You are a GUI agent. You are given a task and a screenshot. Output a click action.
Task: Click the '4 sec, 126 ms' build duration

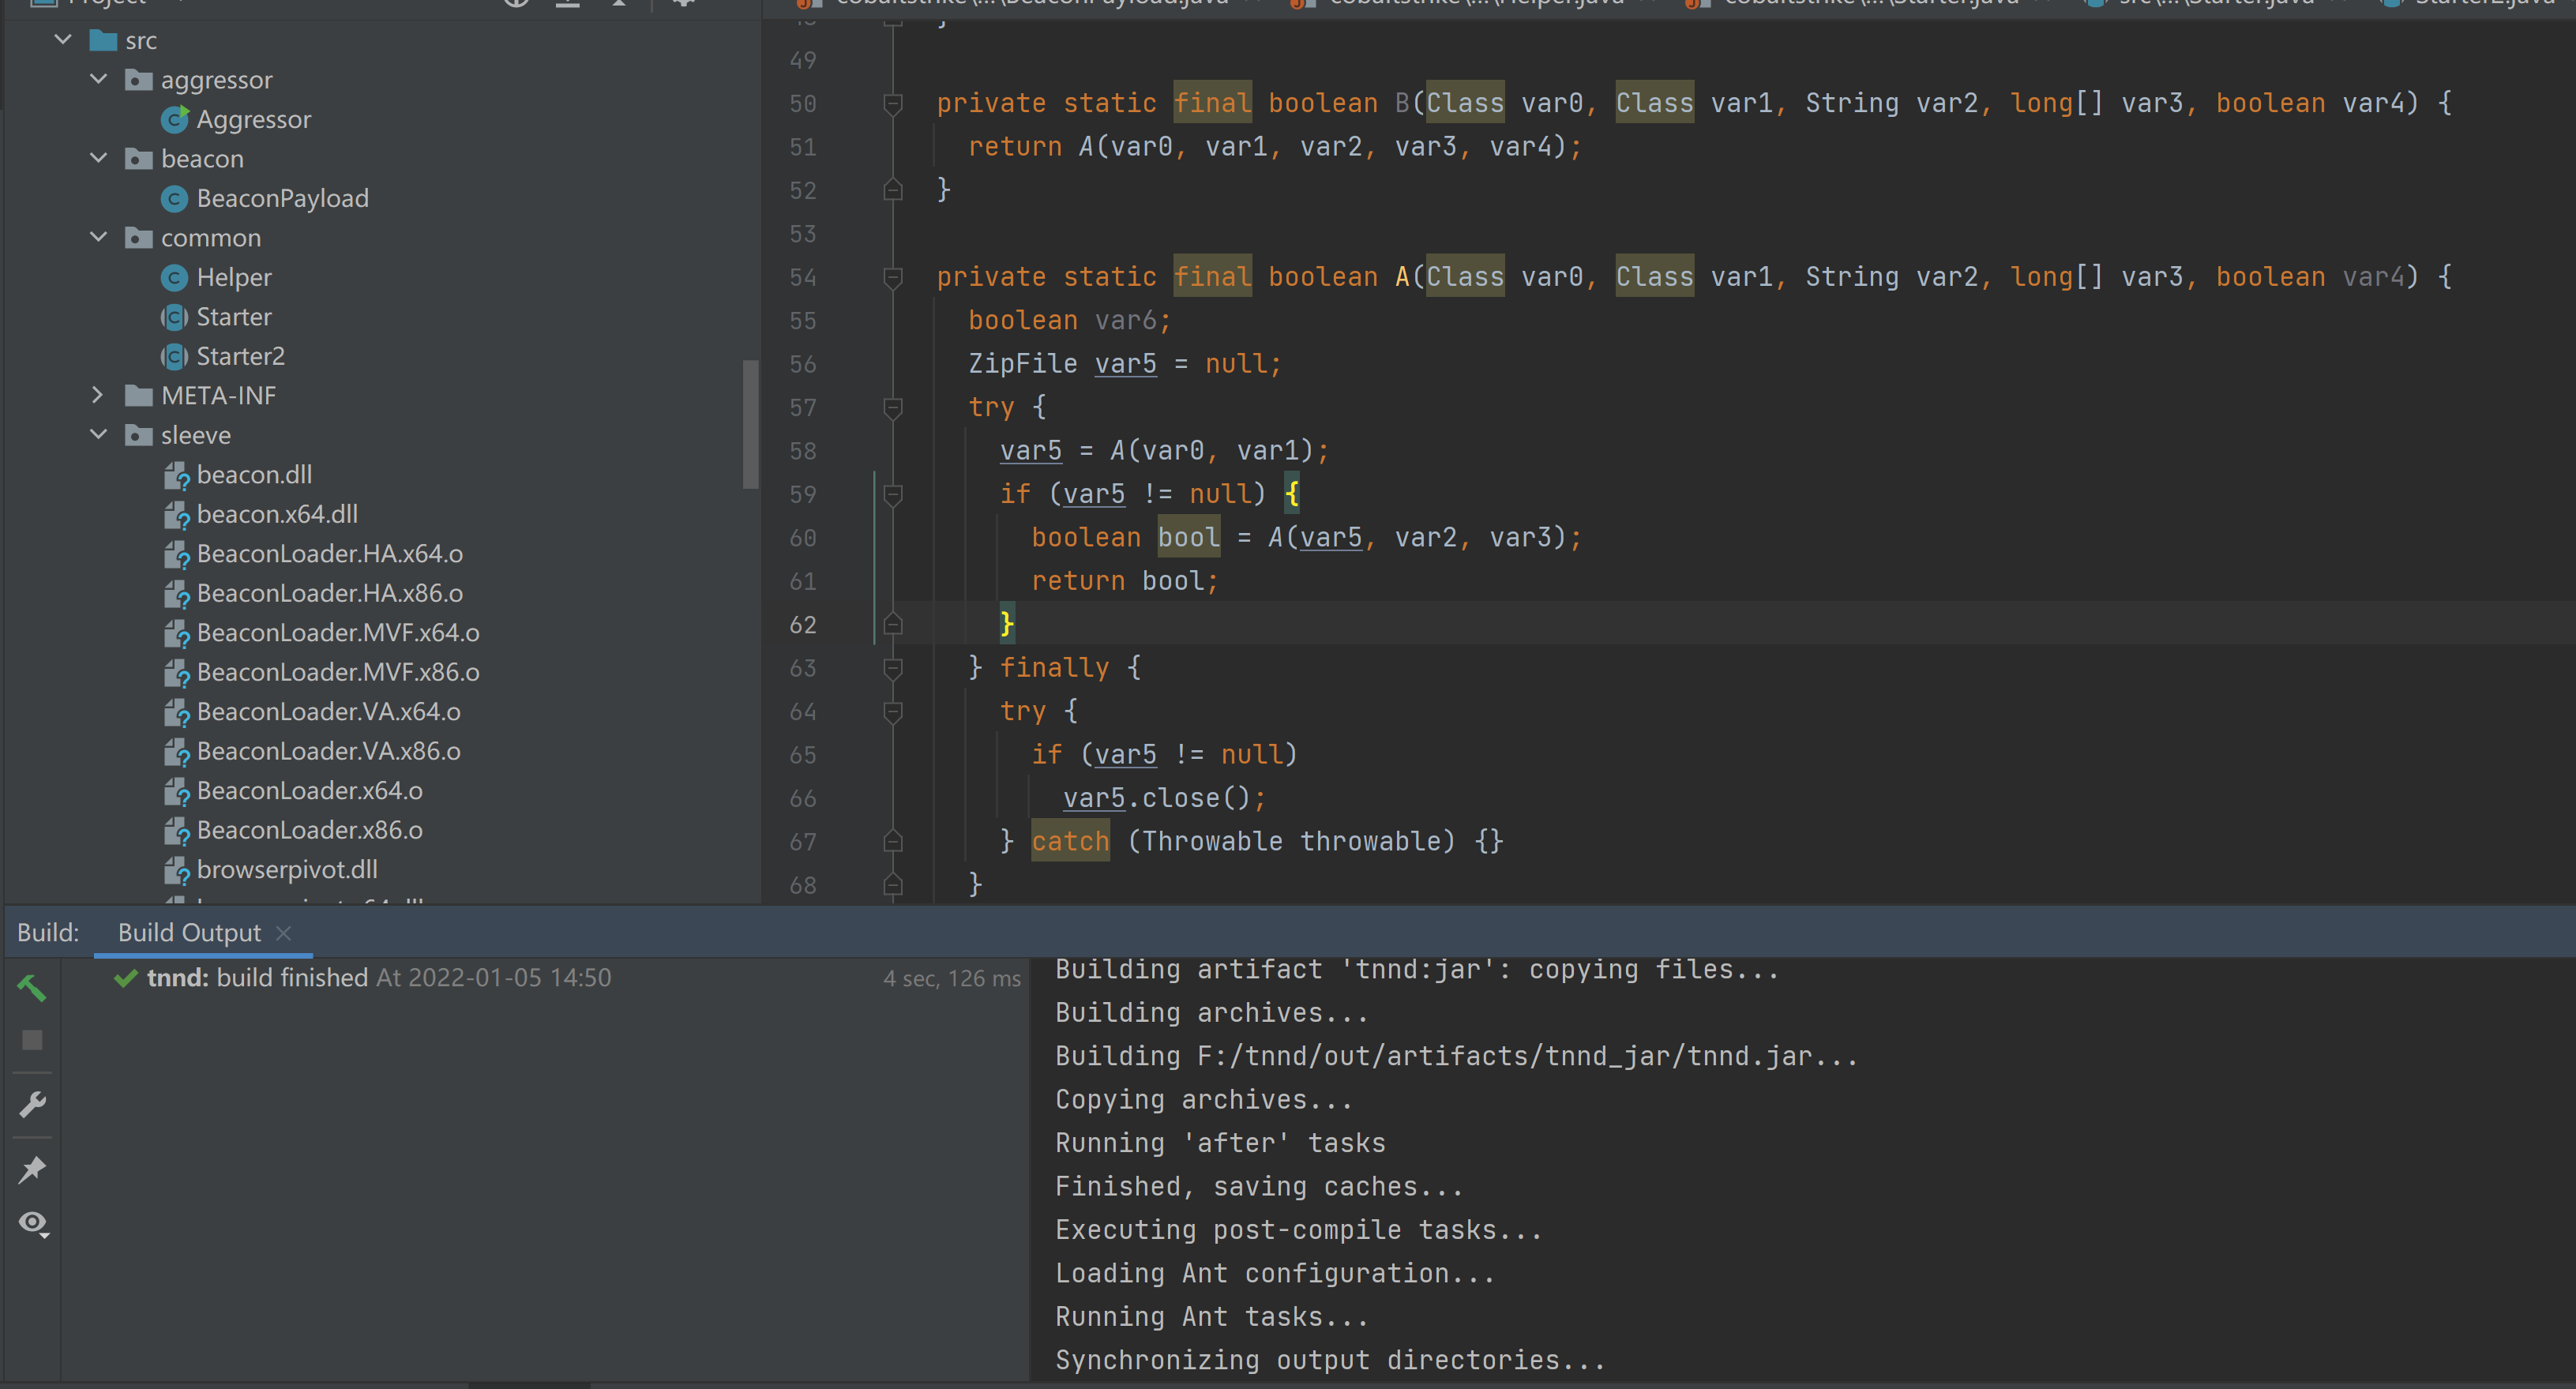click(x=952, y=979)
